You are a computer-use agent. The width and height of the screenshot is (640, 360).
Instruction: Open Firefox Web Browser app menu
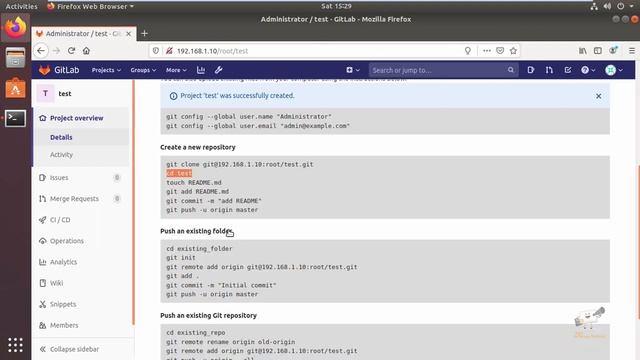tap(90, 6)
